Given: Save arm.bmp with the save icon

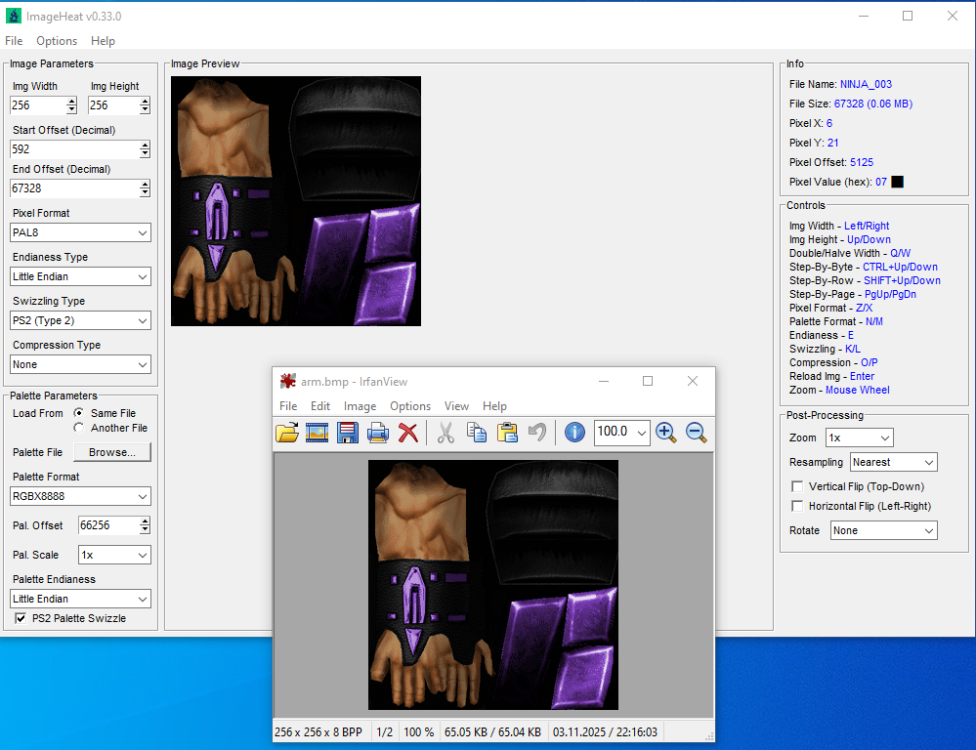Looking at the screenshot, I should [x=347, y=432].
